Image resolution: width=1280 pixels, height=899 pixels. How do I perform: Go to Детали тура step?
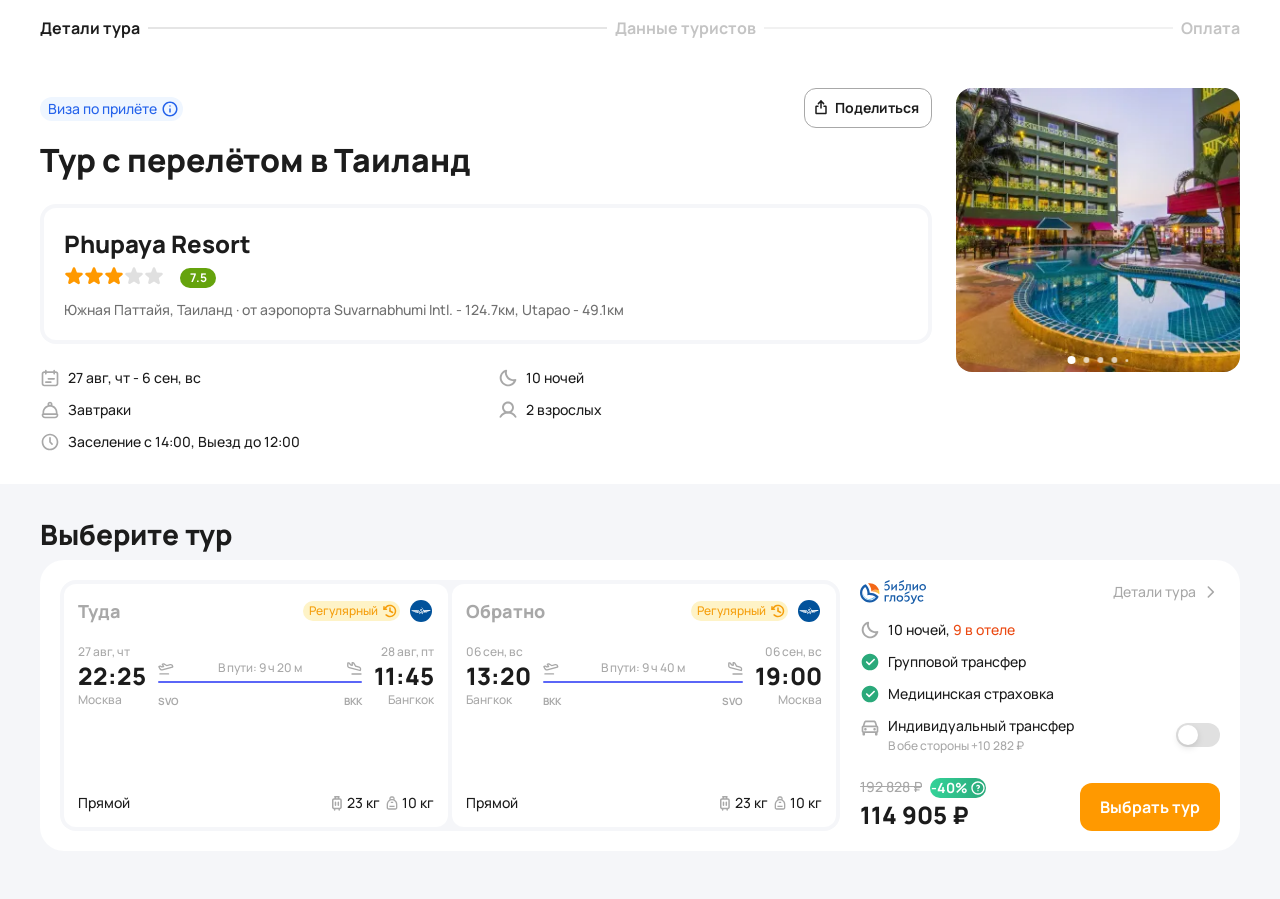[x=90, y=28]
